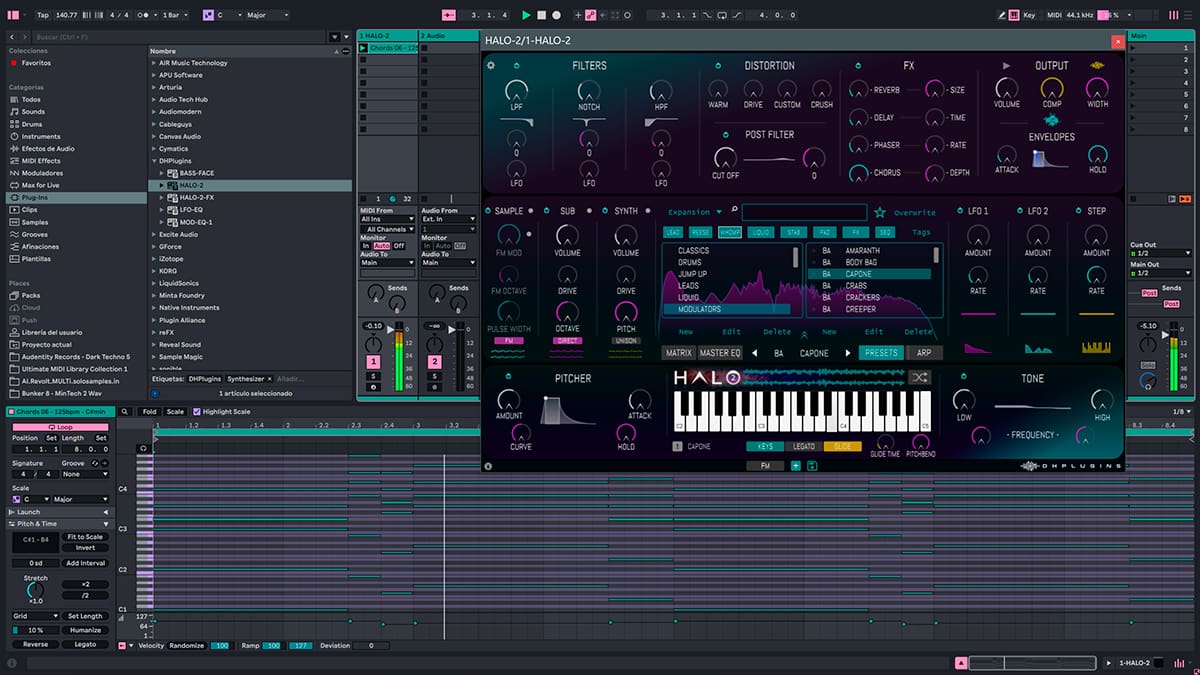
Task: Select the LEAD tag filter
Action: [673, 232]
